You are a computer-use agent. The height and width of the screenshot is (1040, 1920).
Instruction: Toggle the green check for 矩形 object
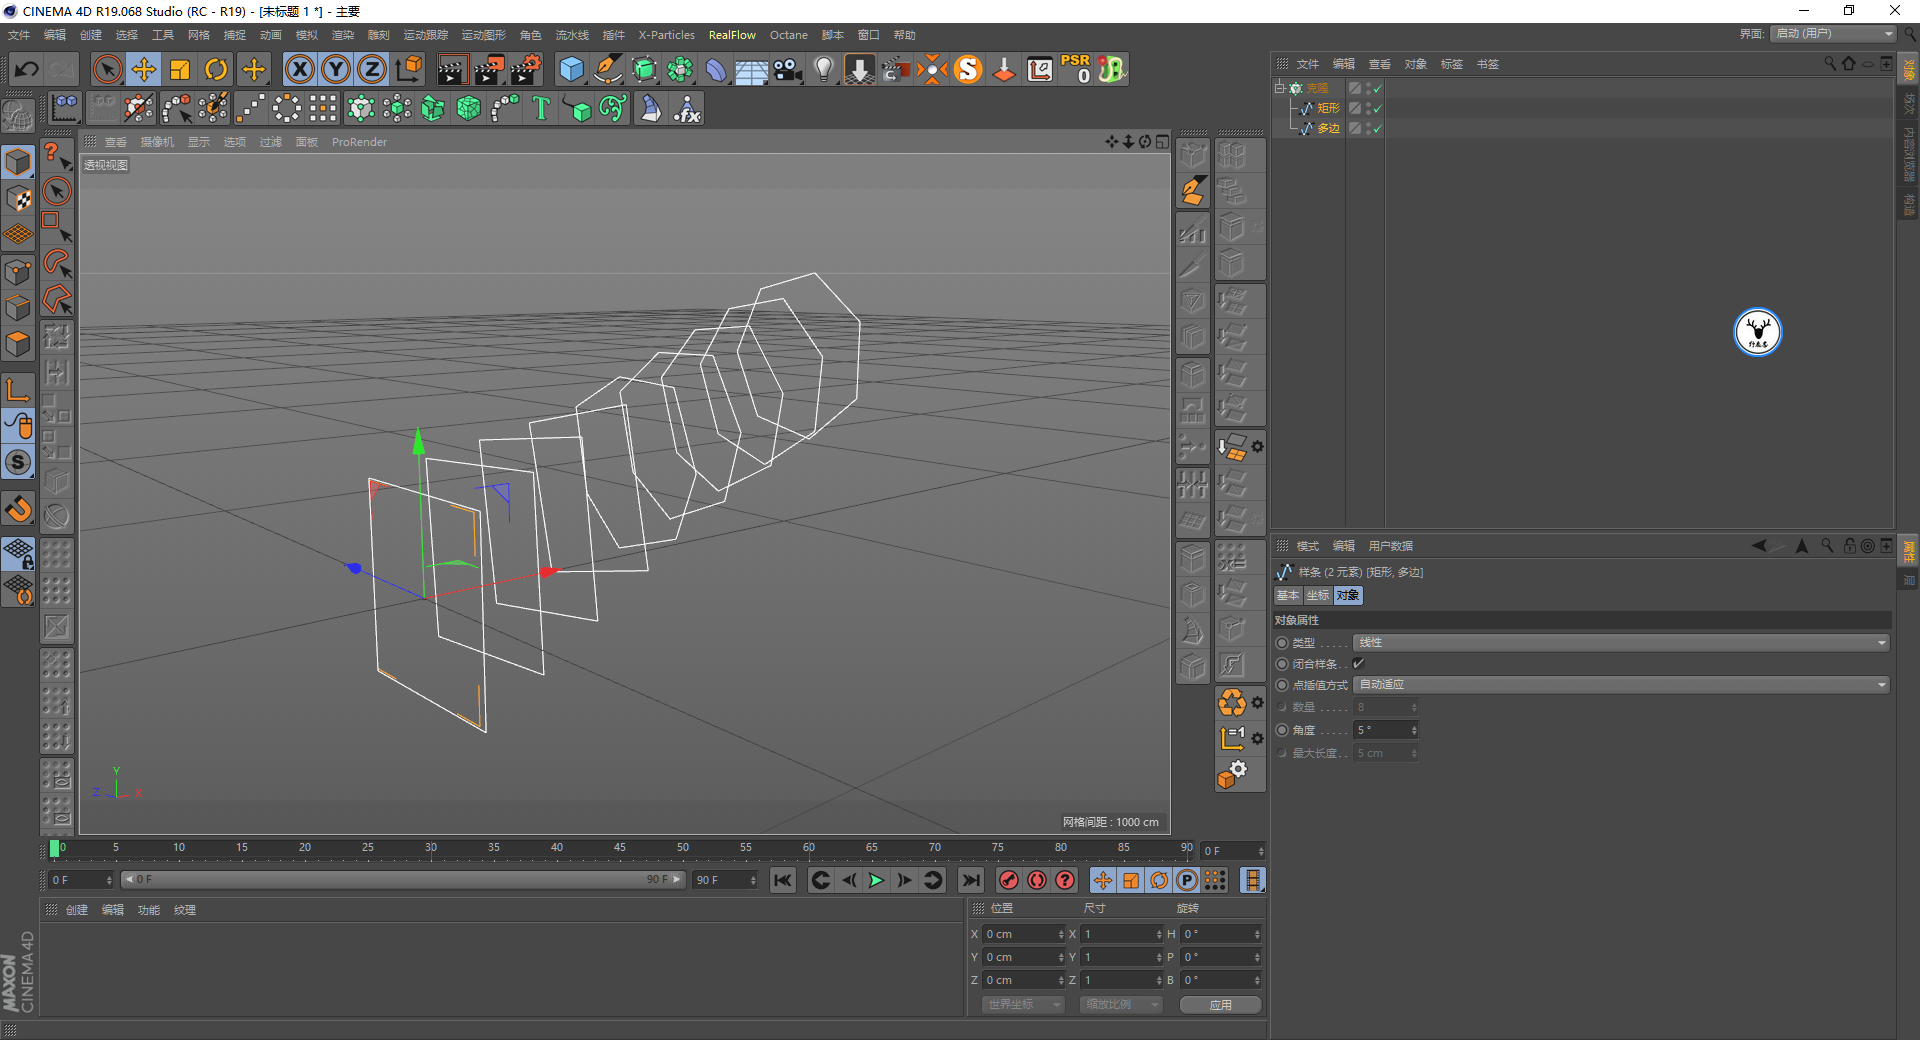(1378, 108)
